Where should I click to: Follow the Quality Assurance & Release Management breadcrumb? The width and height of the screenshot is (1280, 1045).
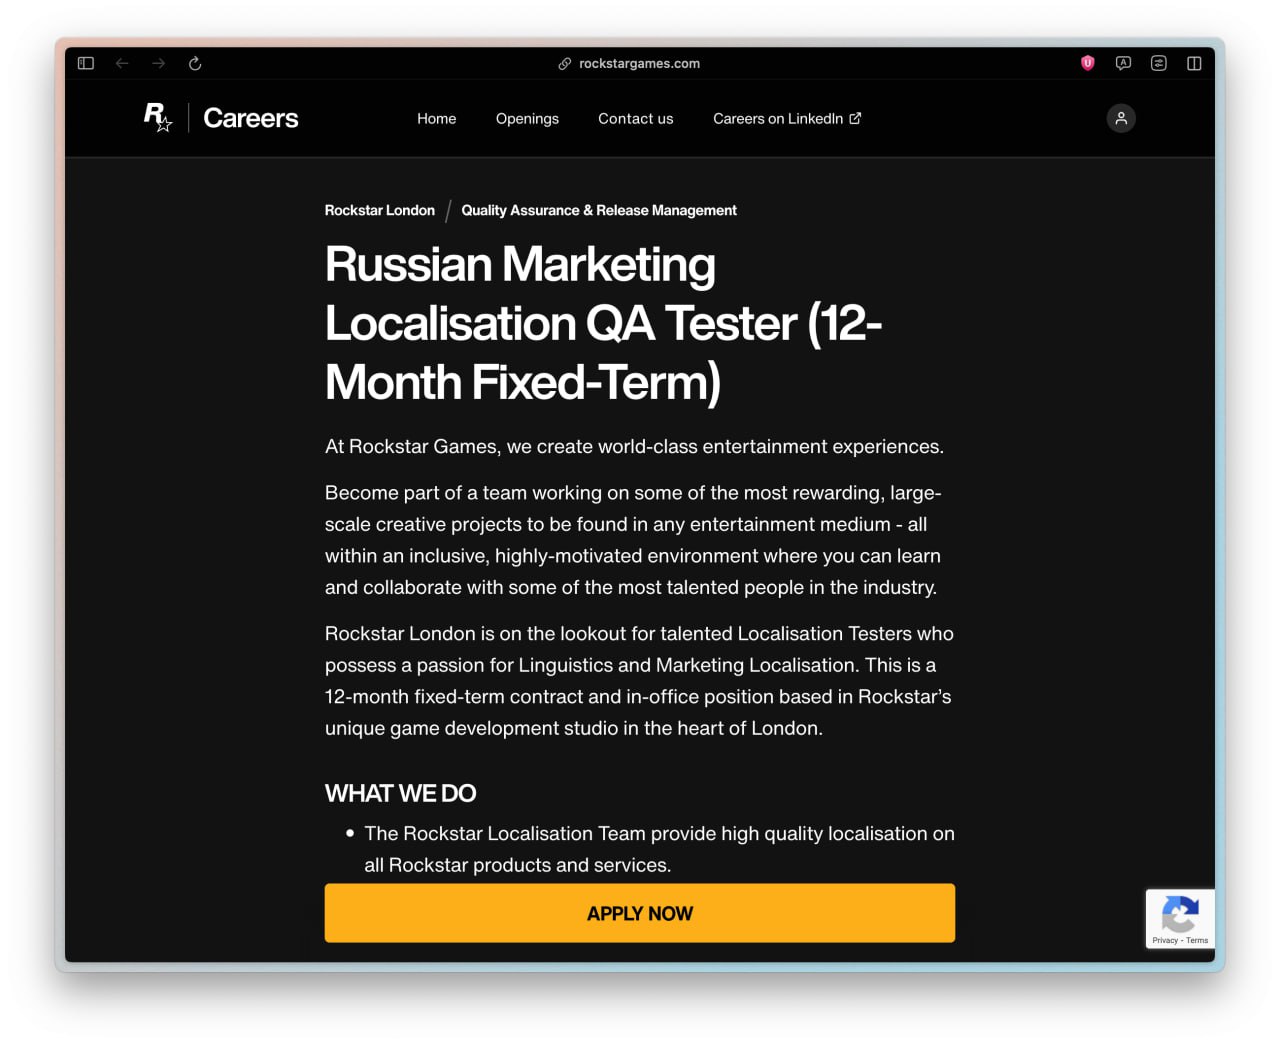(599, 210)
